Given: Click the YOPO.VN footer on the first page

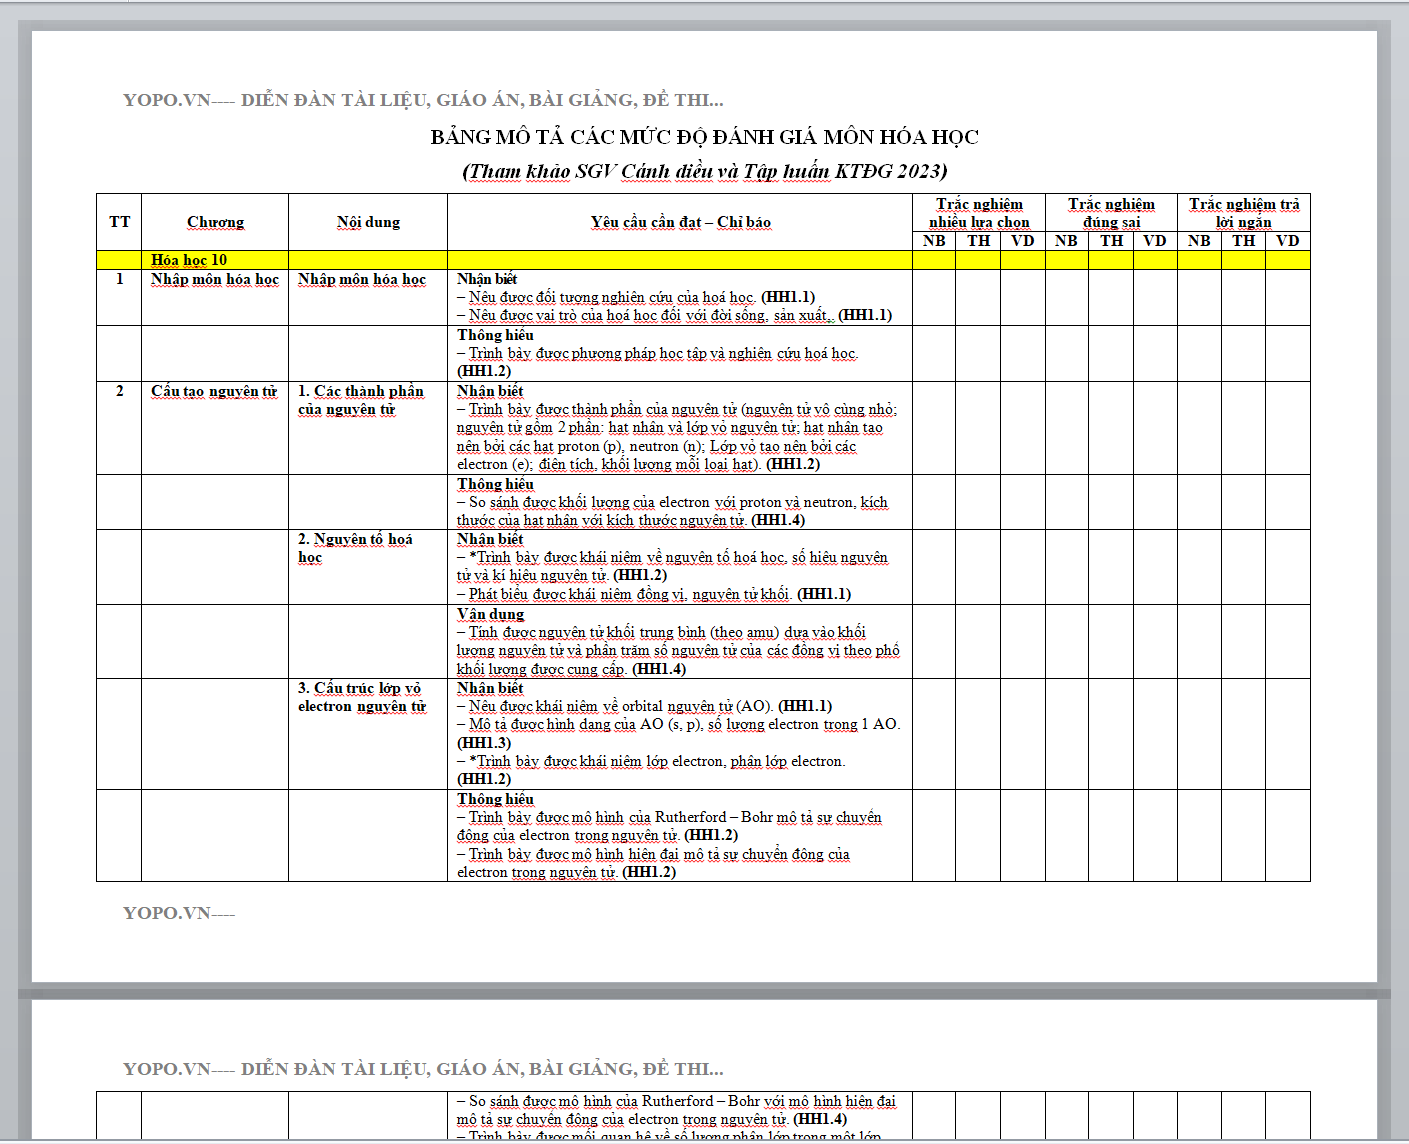Looking at the screenshot, I should [179, 913].
